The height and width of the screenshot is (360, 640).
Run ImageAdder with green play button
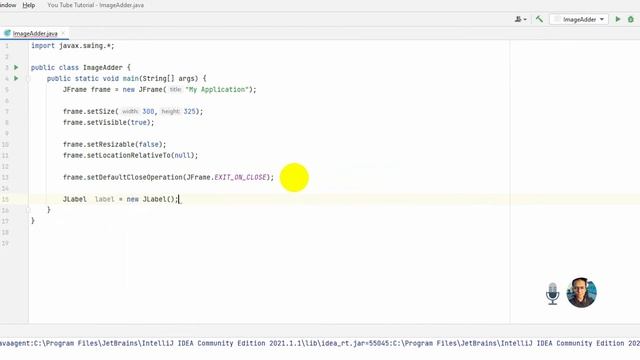pos(618,19)
